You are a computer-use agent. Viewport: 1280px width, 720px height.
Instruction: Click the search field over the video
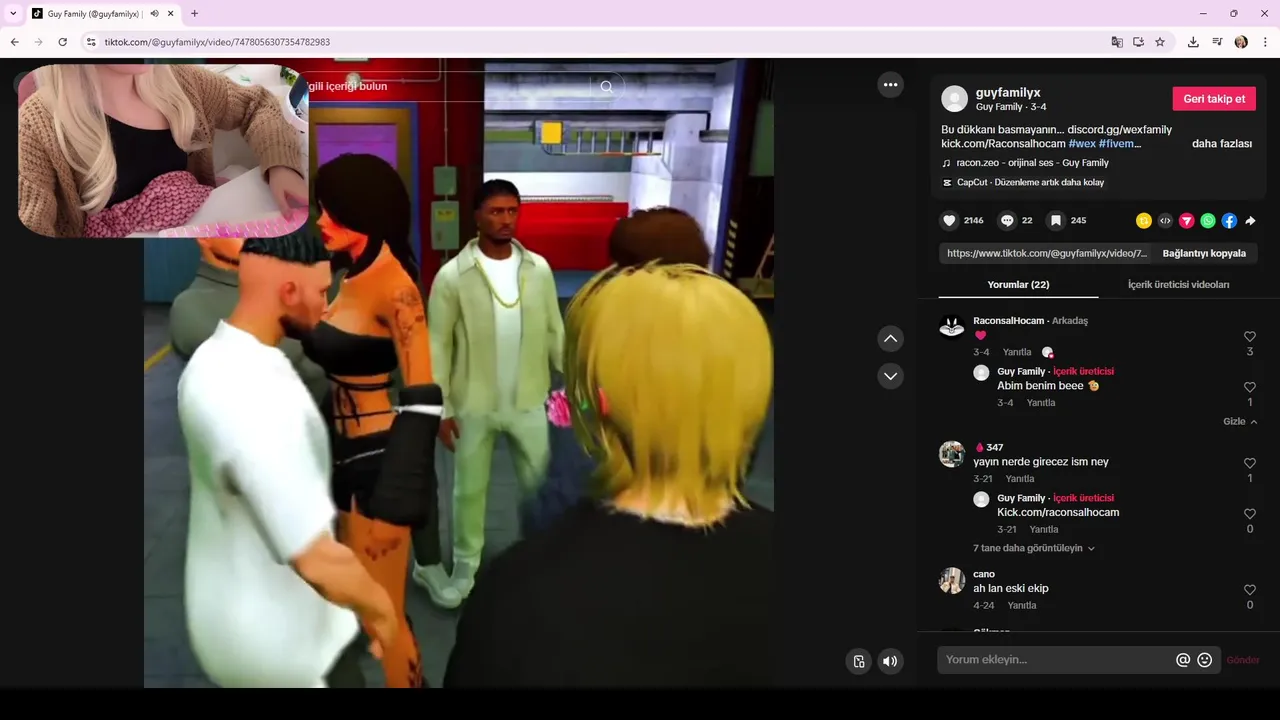coord(448,87)
